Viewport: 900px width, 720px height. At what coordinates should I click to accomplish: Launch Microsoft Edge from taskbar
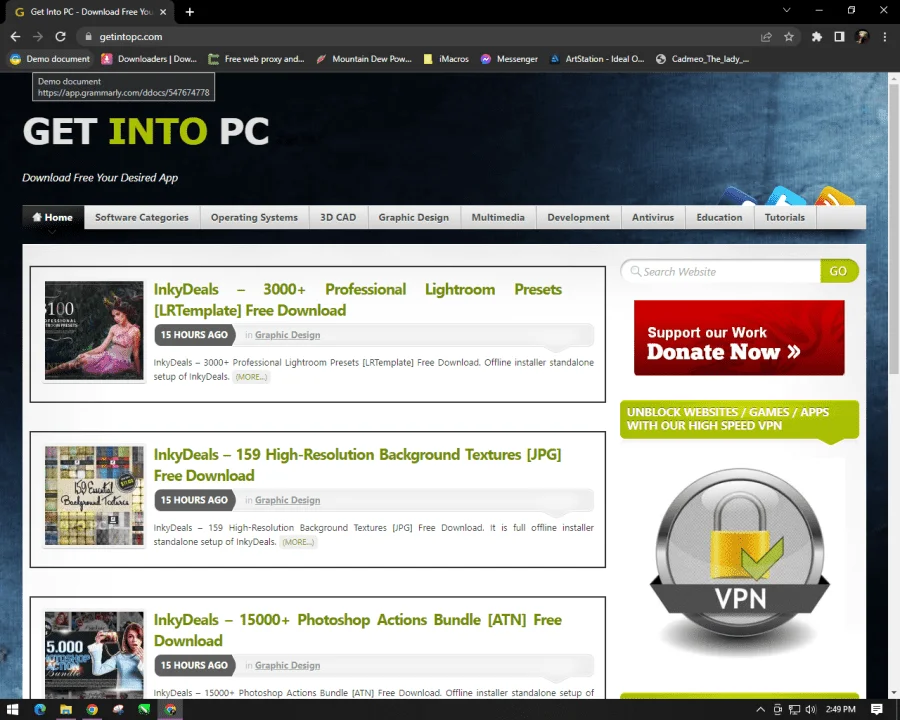[x=40, y=709]
